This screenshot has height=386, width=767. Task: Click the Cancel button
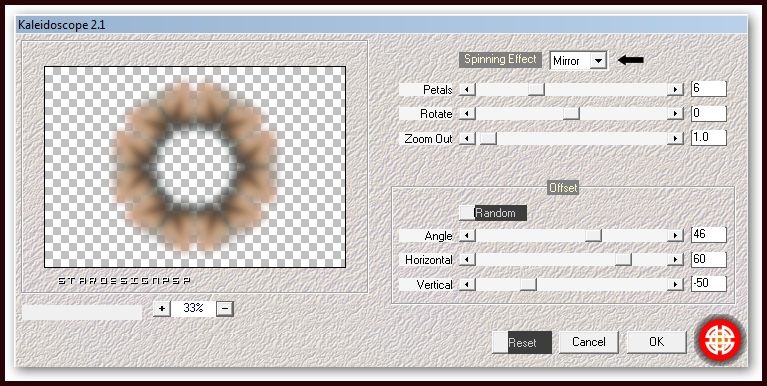coord(588,342)
